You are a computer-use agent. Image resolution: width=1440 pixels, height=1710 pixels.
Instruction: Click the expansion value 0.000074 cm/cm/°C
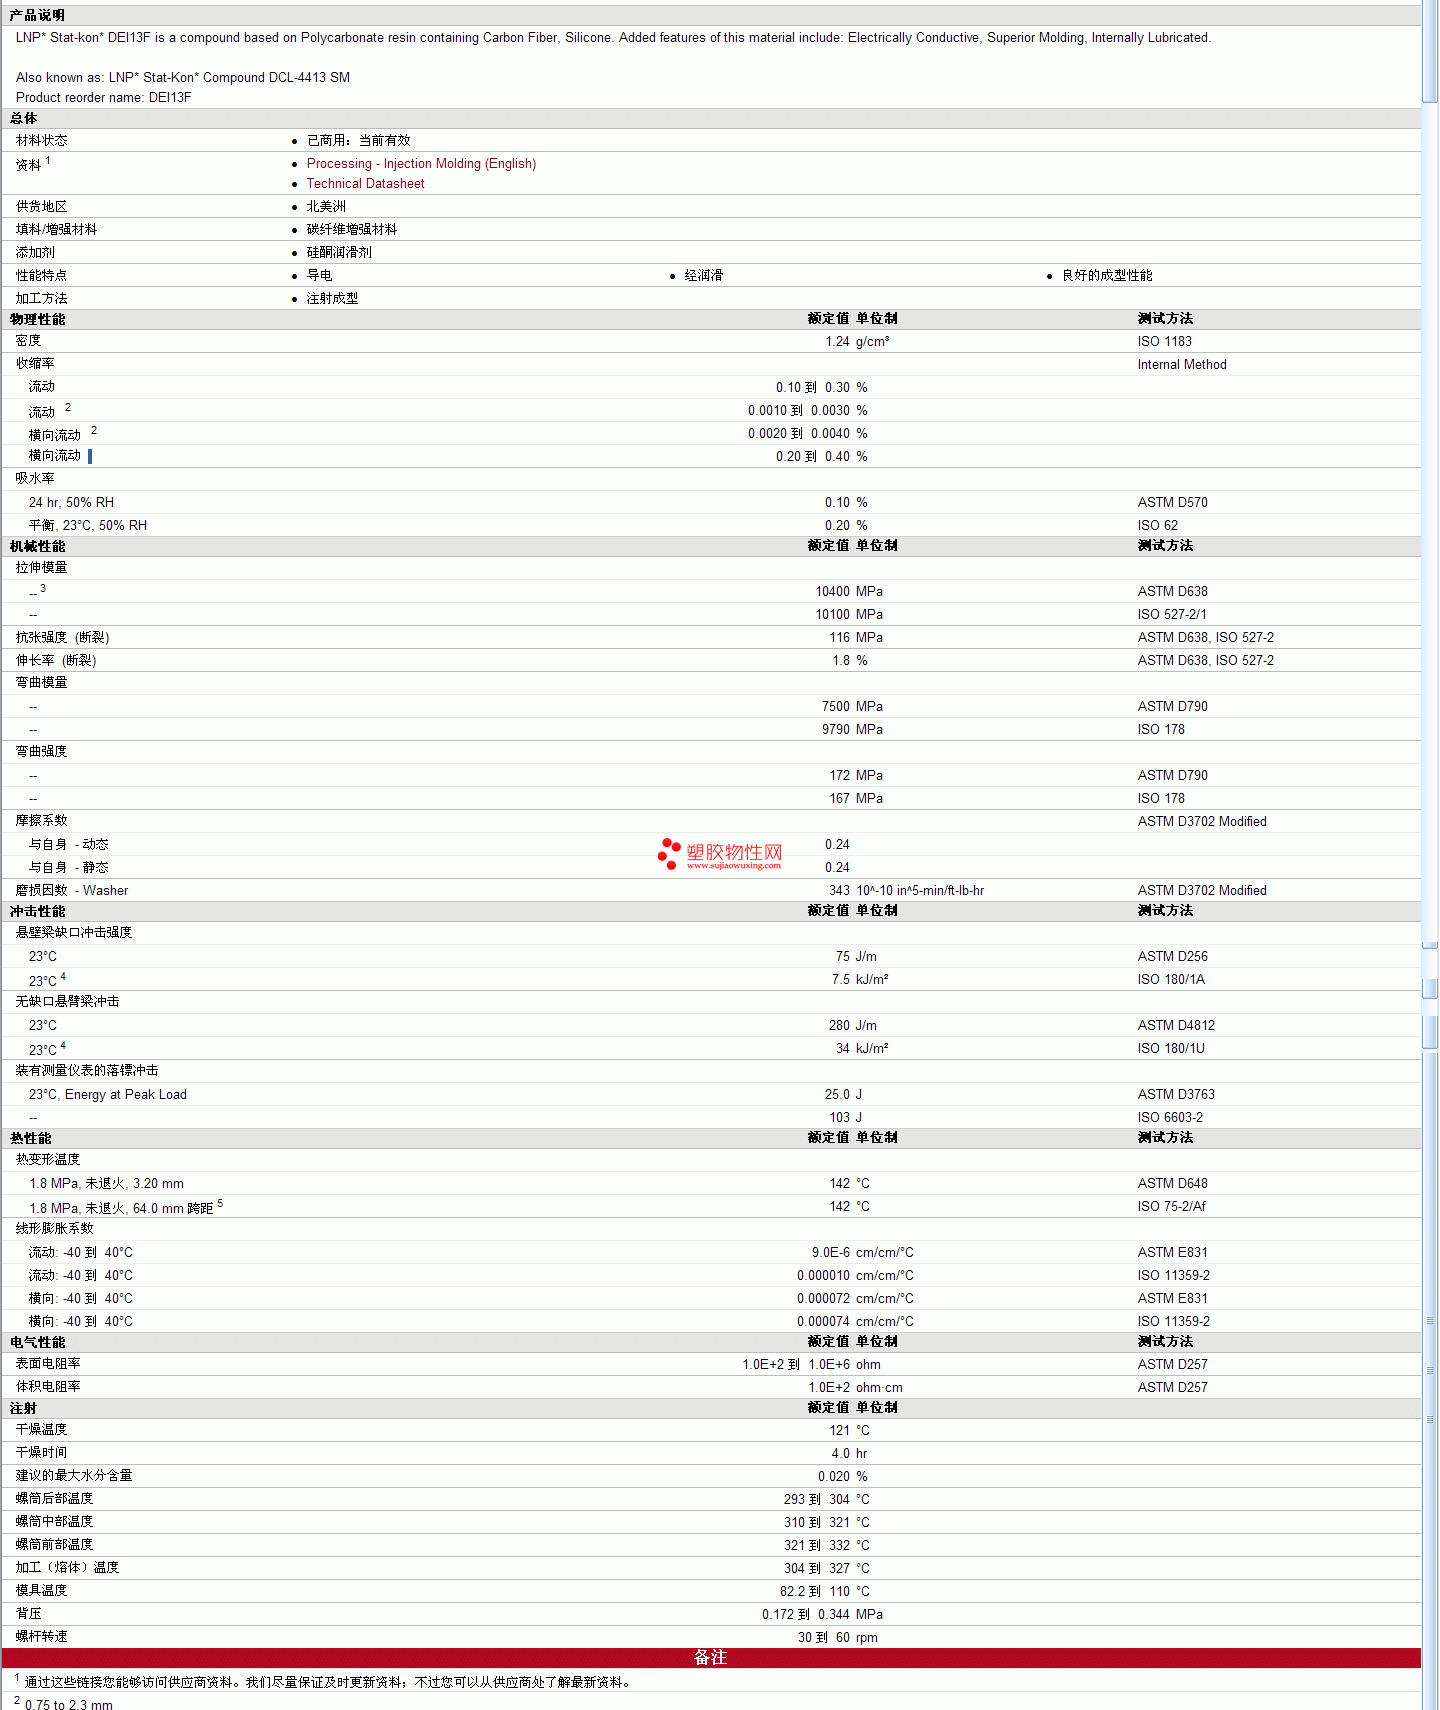point(856,1322)
